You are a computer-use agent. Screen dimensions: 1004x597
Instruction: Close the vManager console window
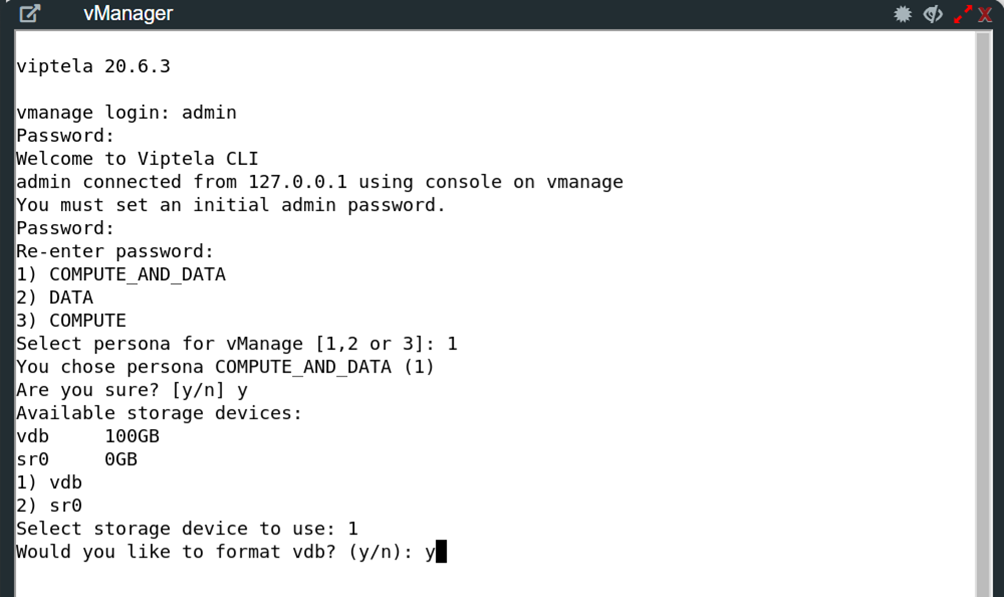point(986,15)
